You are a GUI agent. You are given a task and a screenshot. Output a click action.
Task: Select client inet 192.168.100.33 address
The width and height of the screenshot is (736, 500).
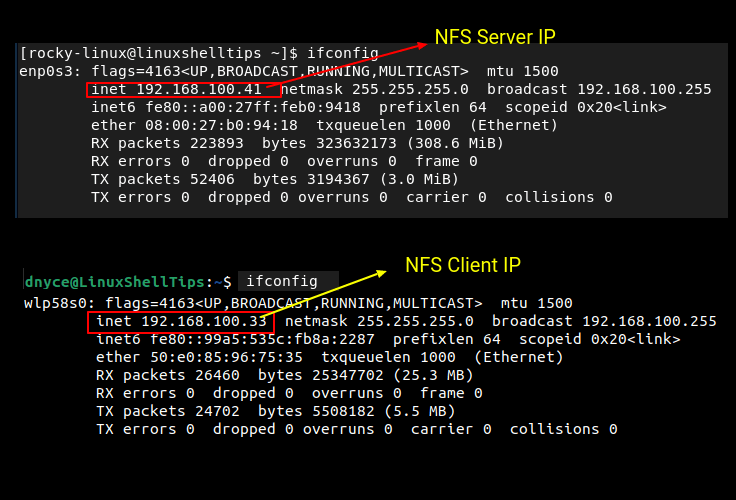click(x=181, y=321)
